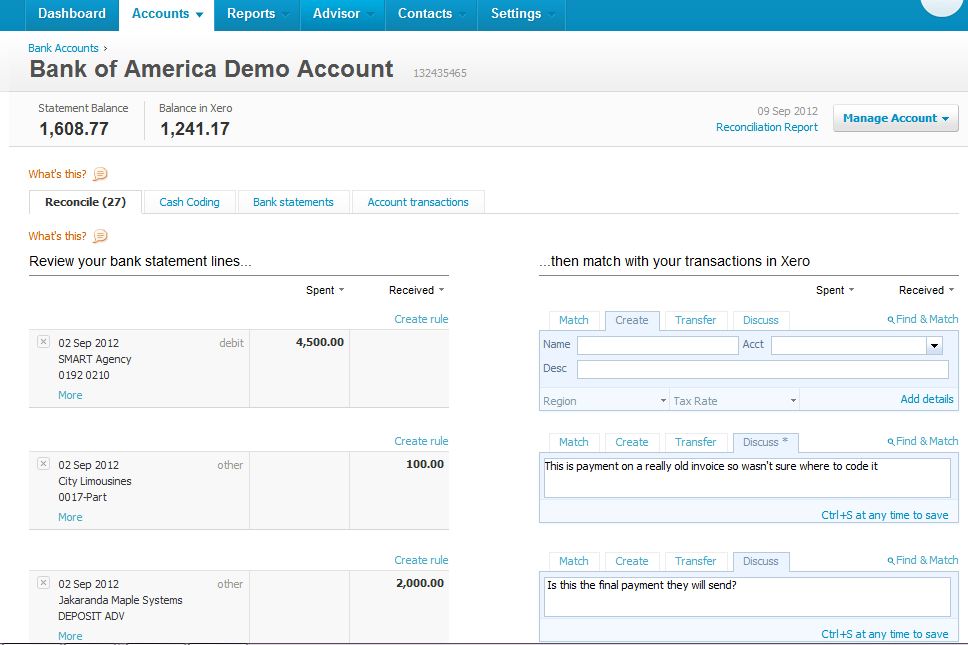Open the Contacts menu
Image resolution: width=968 pixels, height=645 pixels.
[x=432, y=14]
